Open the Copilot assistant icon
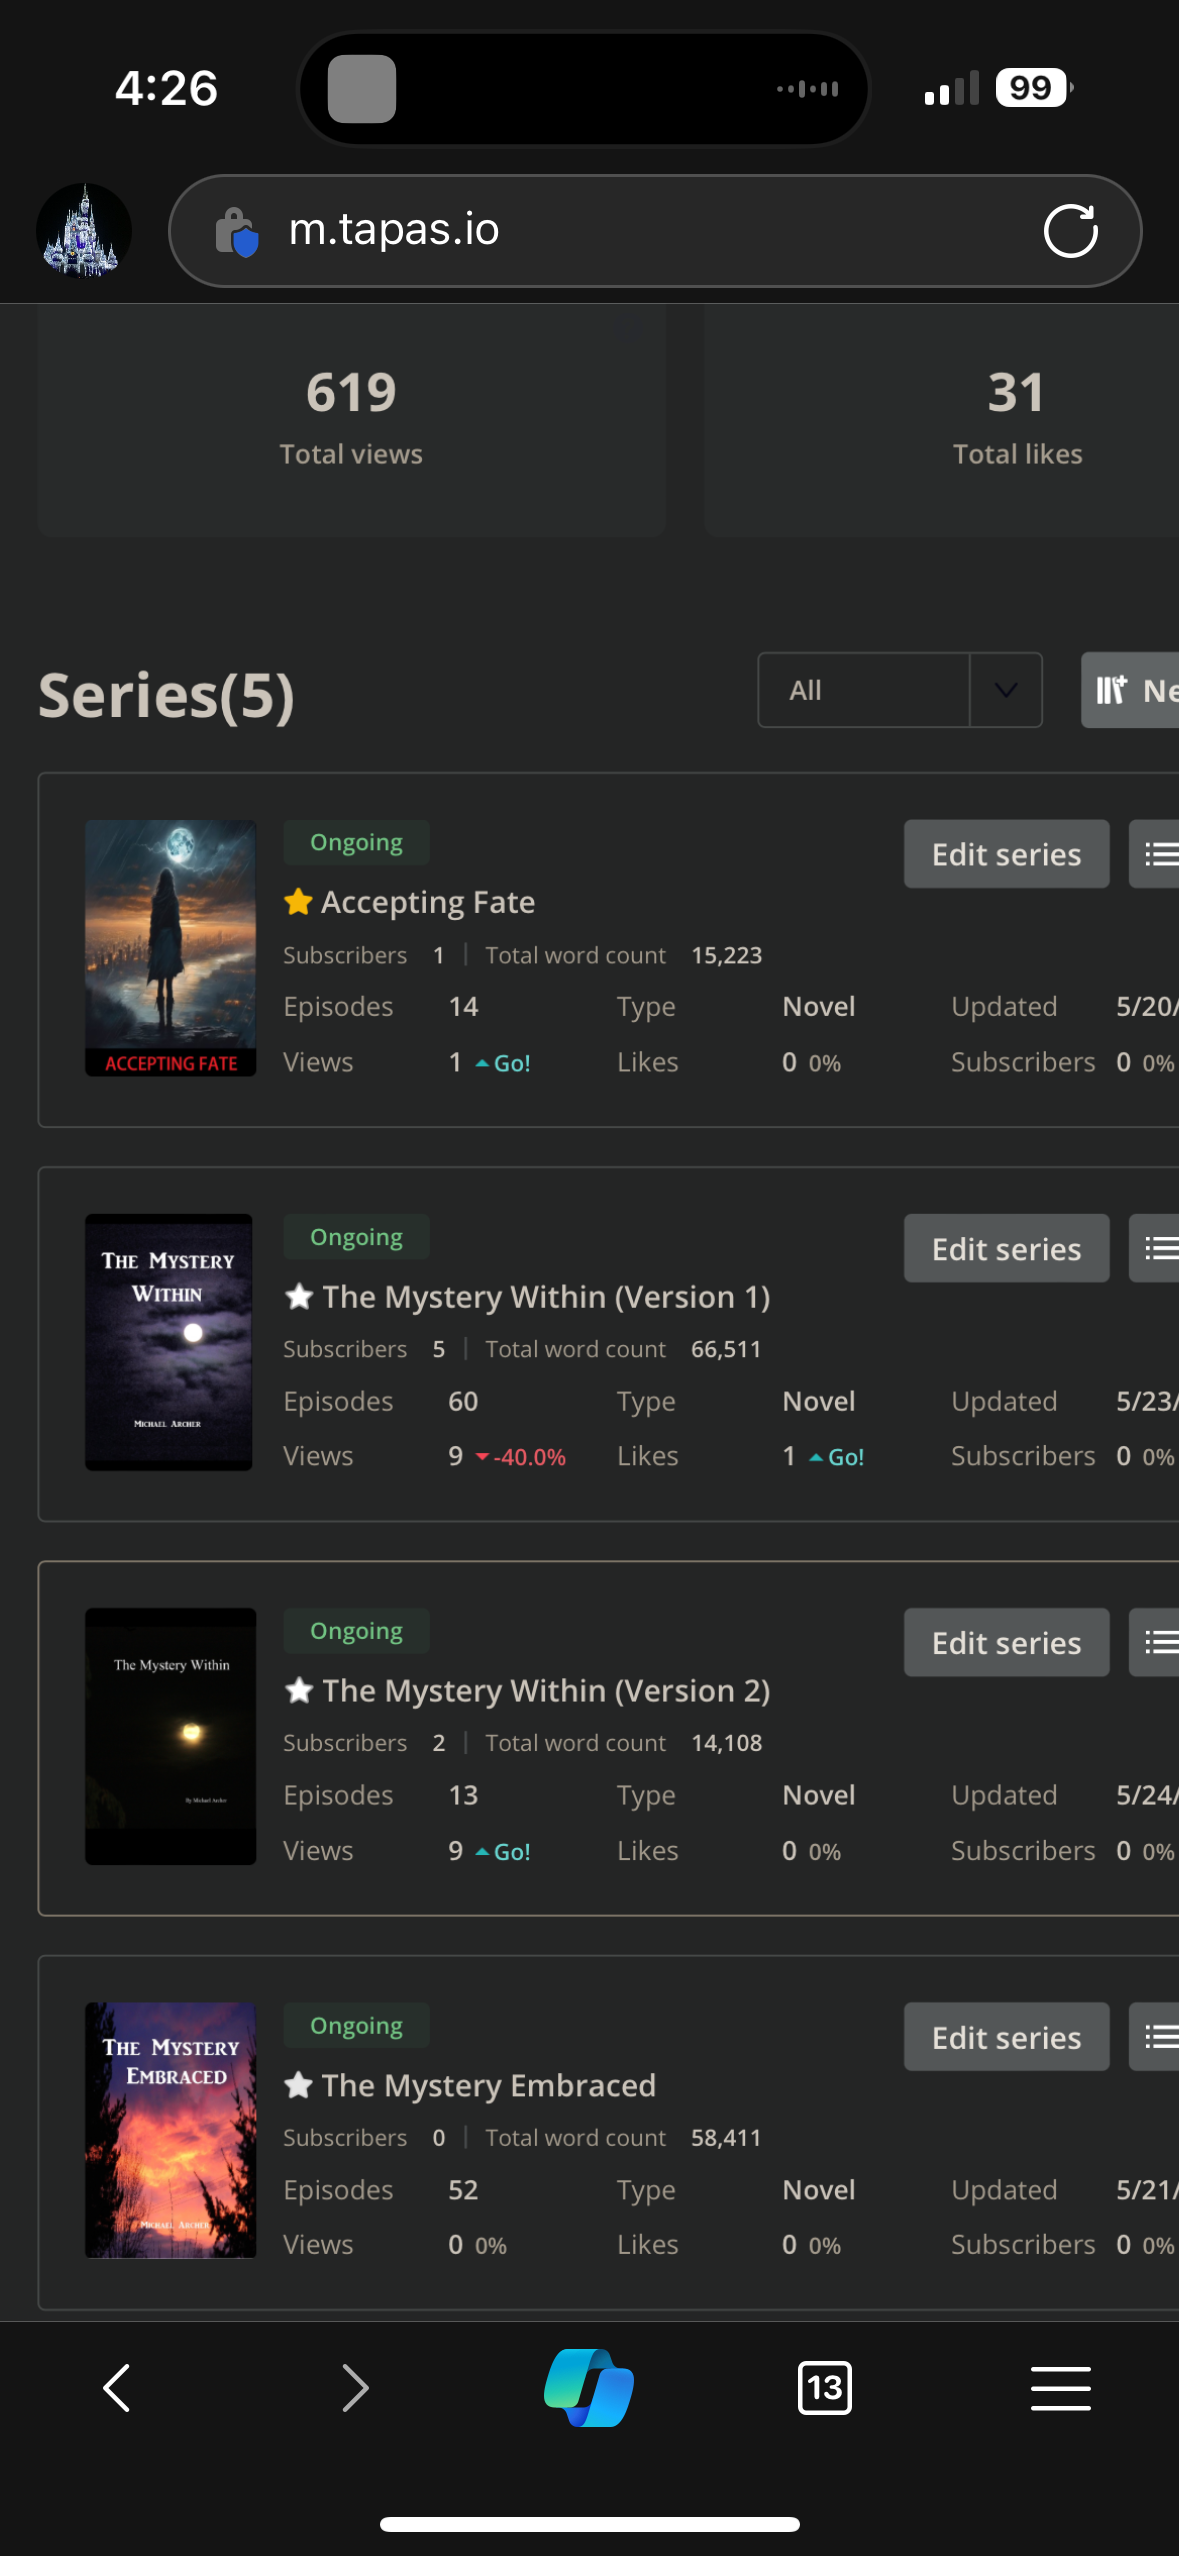The height and width of the screenshot is (2556, 1179). click(589, 2388)
